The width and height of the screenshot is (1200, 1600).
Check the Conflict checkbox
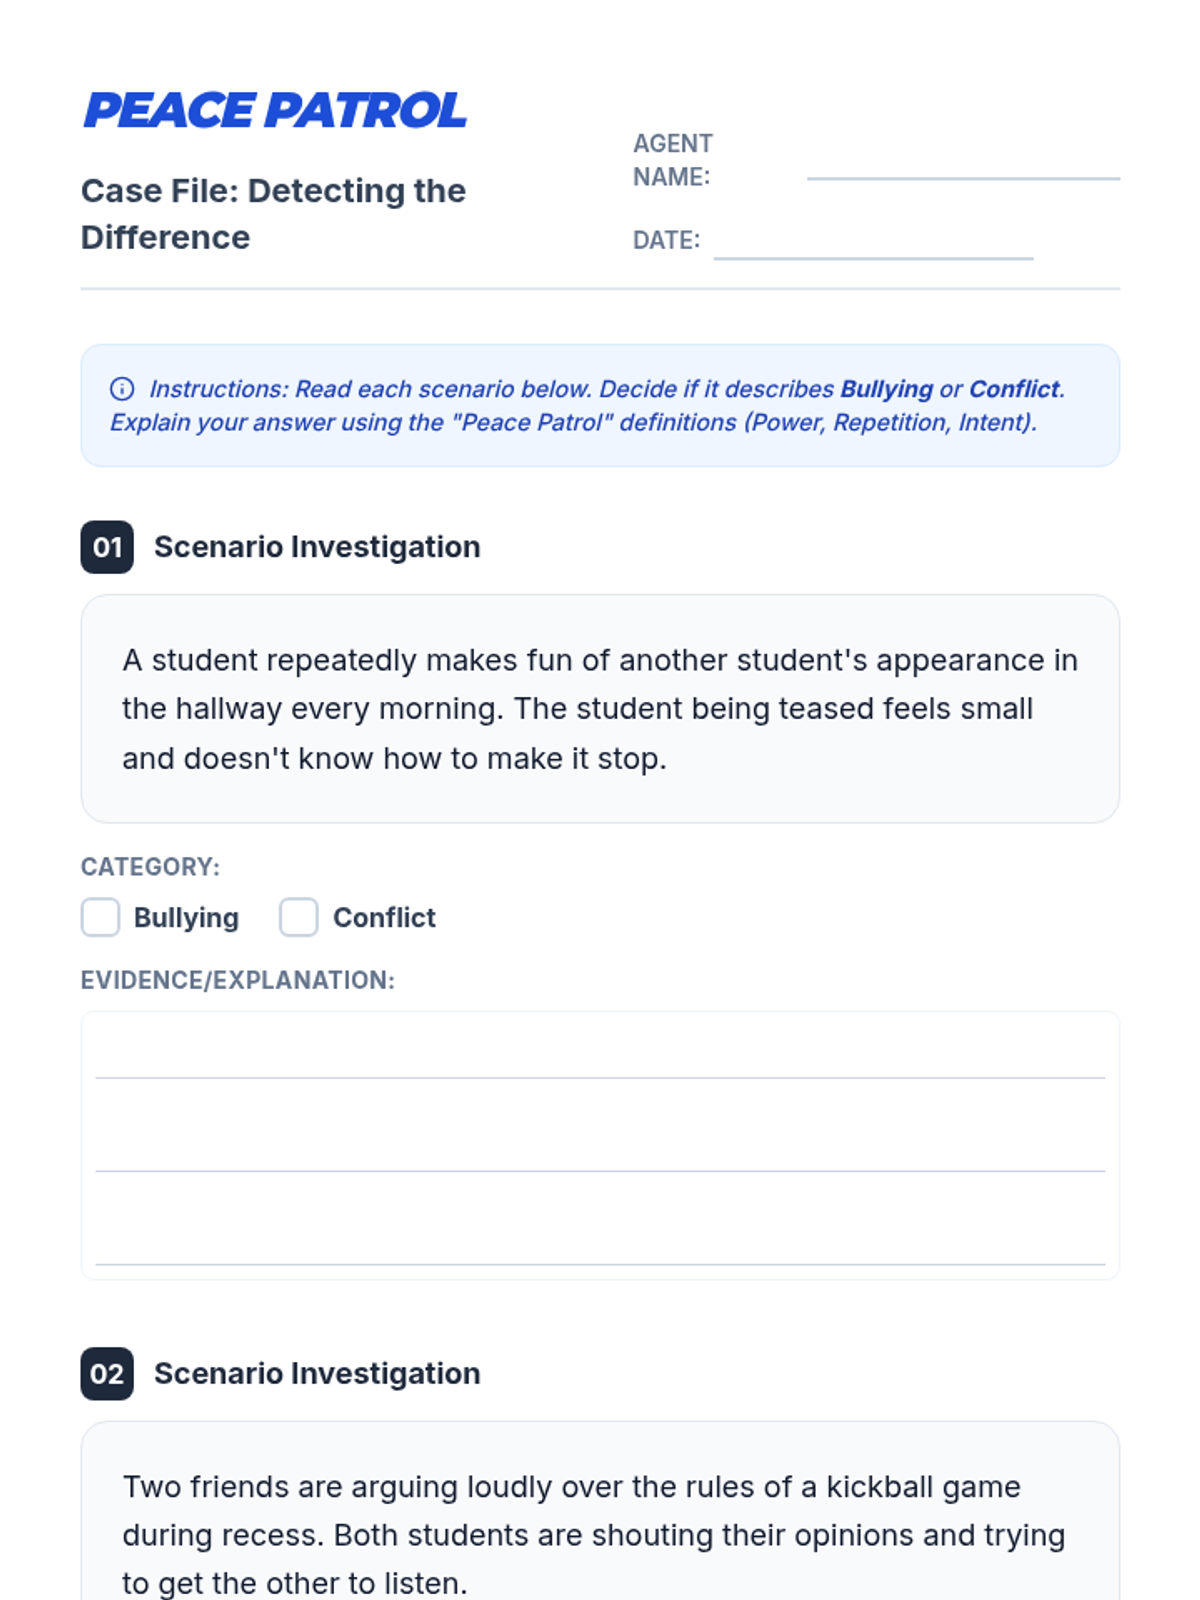[x=298, y=917]
